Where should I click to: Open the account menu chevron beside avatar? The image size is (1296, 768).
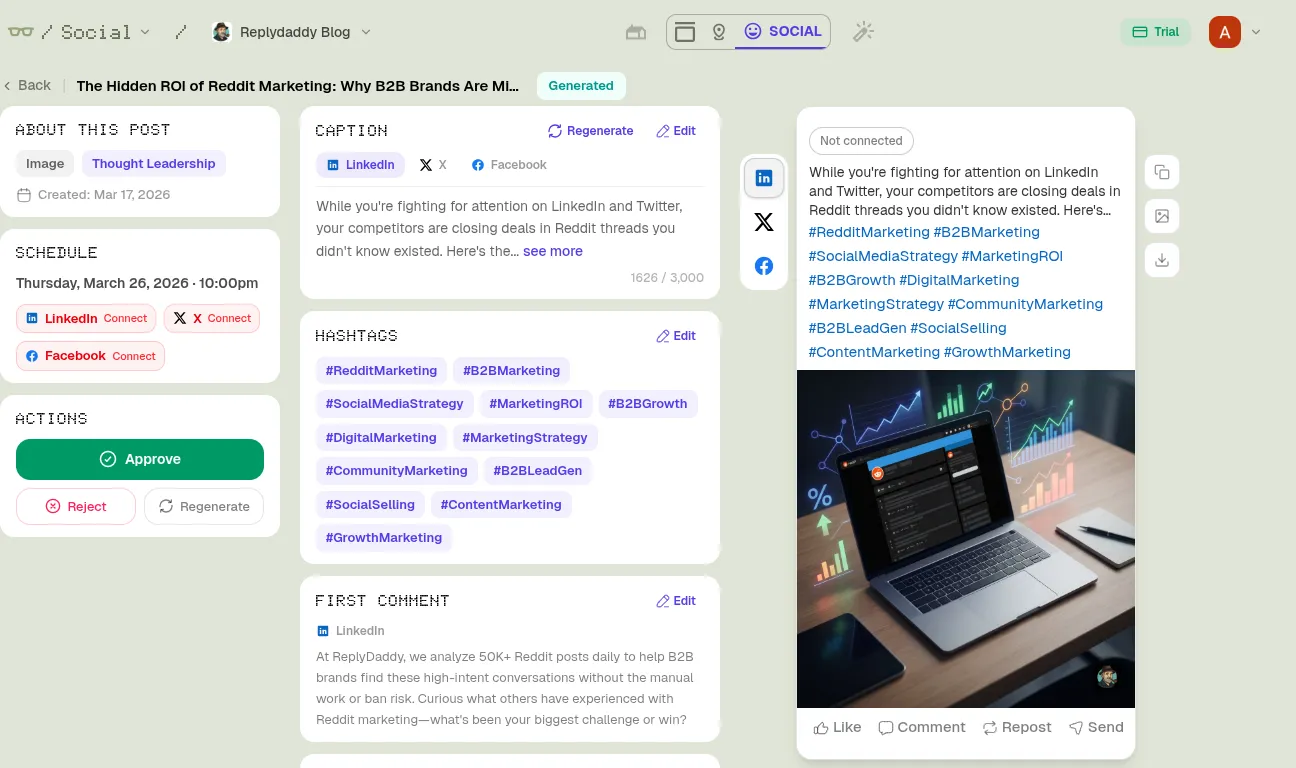point(1256,32)
